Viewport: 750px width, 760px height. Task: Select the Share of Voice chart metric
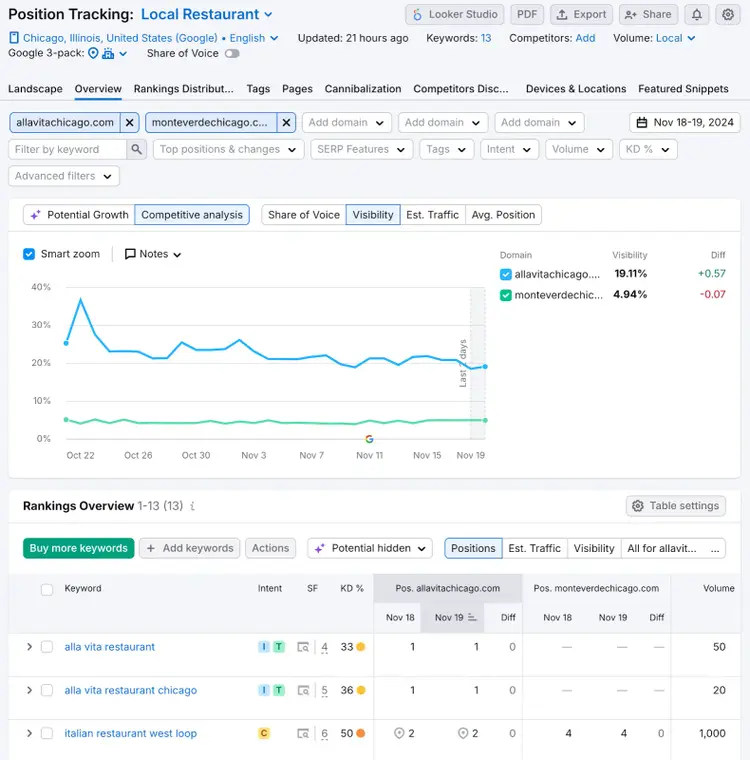coord(304,215)
